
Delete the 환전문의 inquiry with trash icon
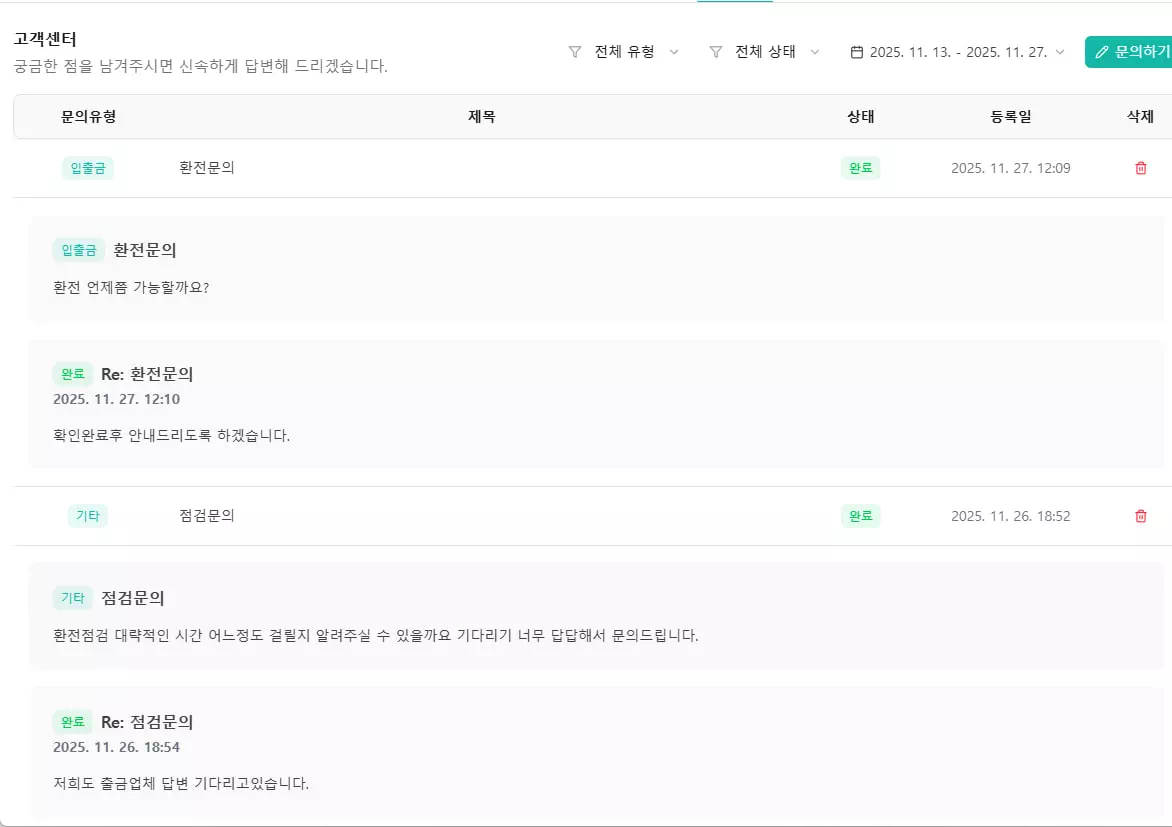pyautogui.click(x=1141, y=168)
